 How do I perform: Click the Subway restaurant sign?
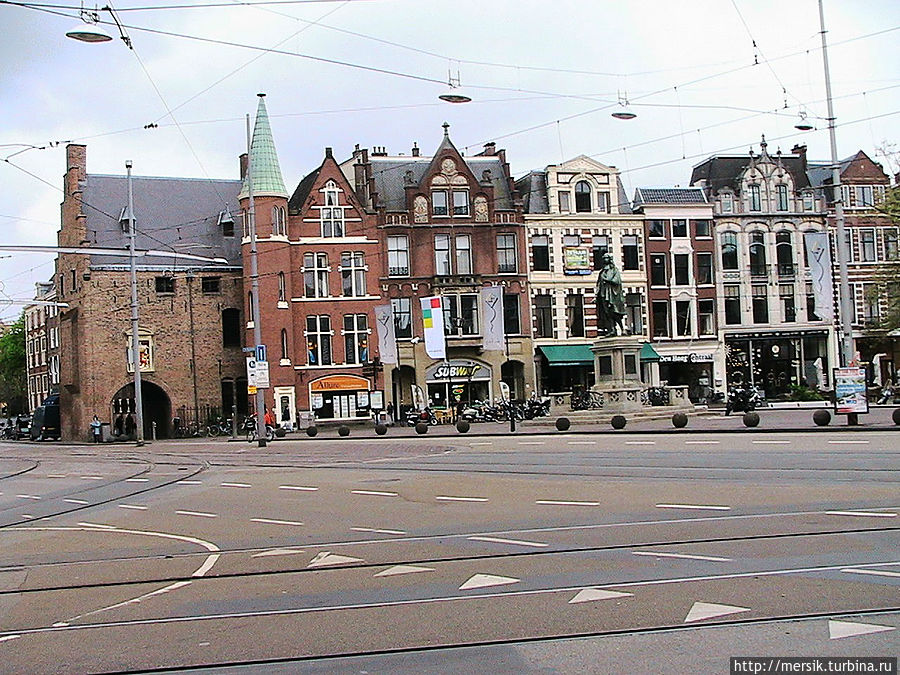click(456, 371)
